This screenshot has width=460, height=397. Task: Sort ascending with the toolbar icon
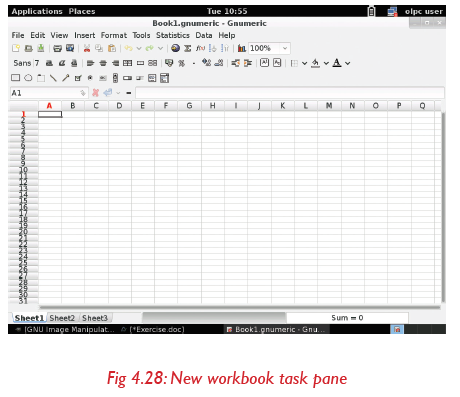click(212, 48)
